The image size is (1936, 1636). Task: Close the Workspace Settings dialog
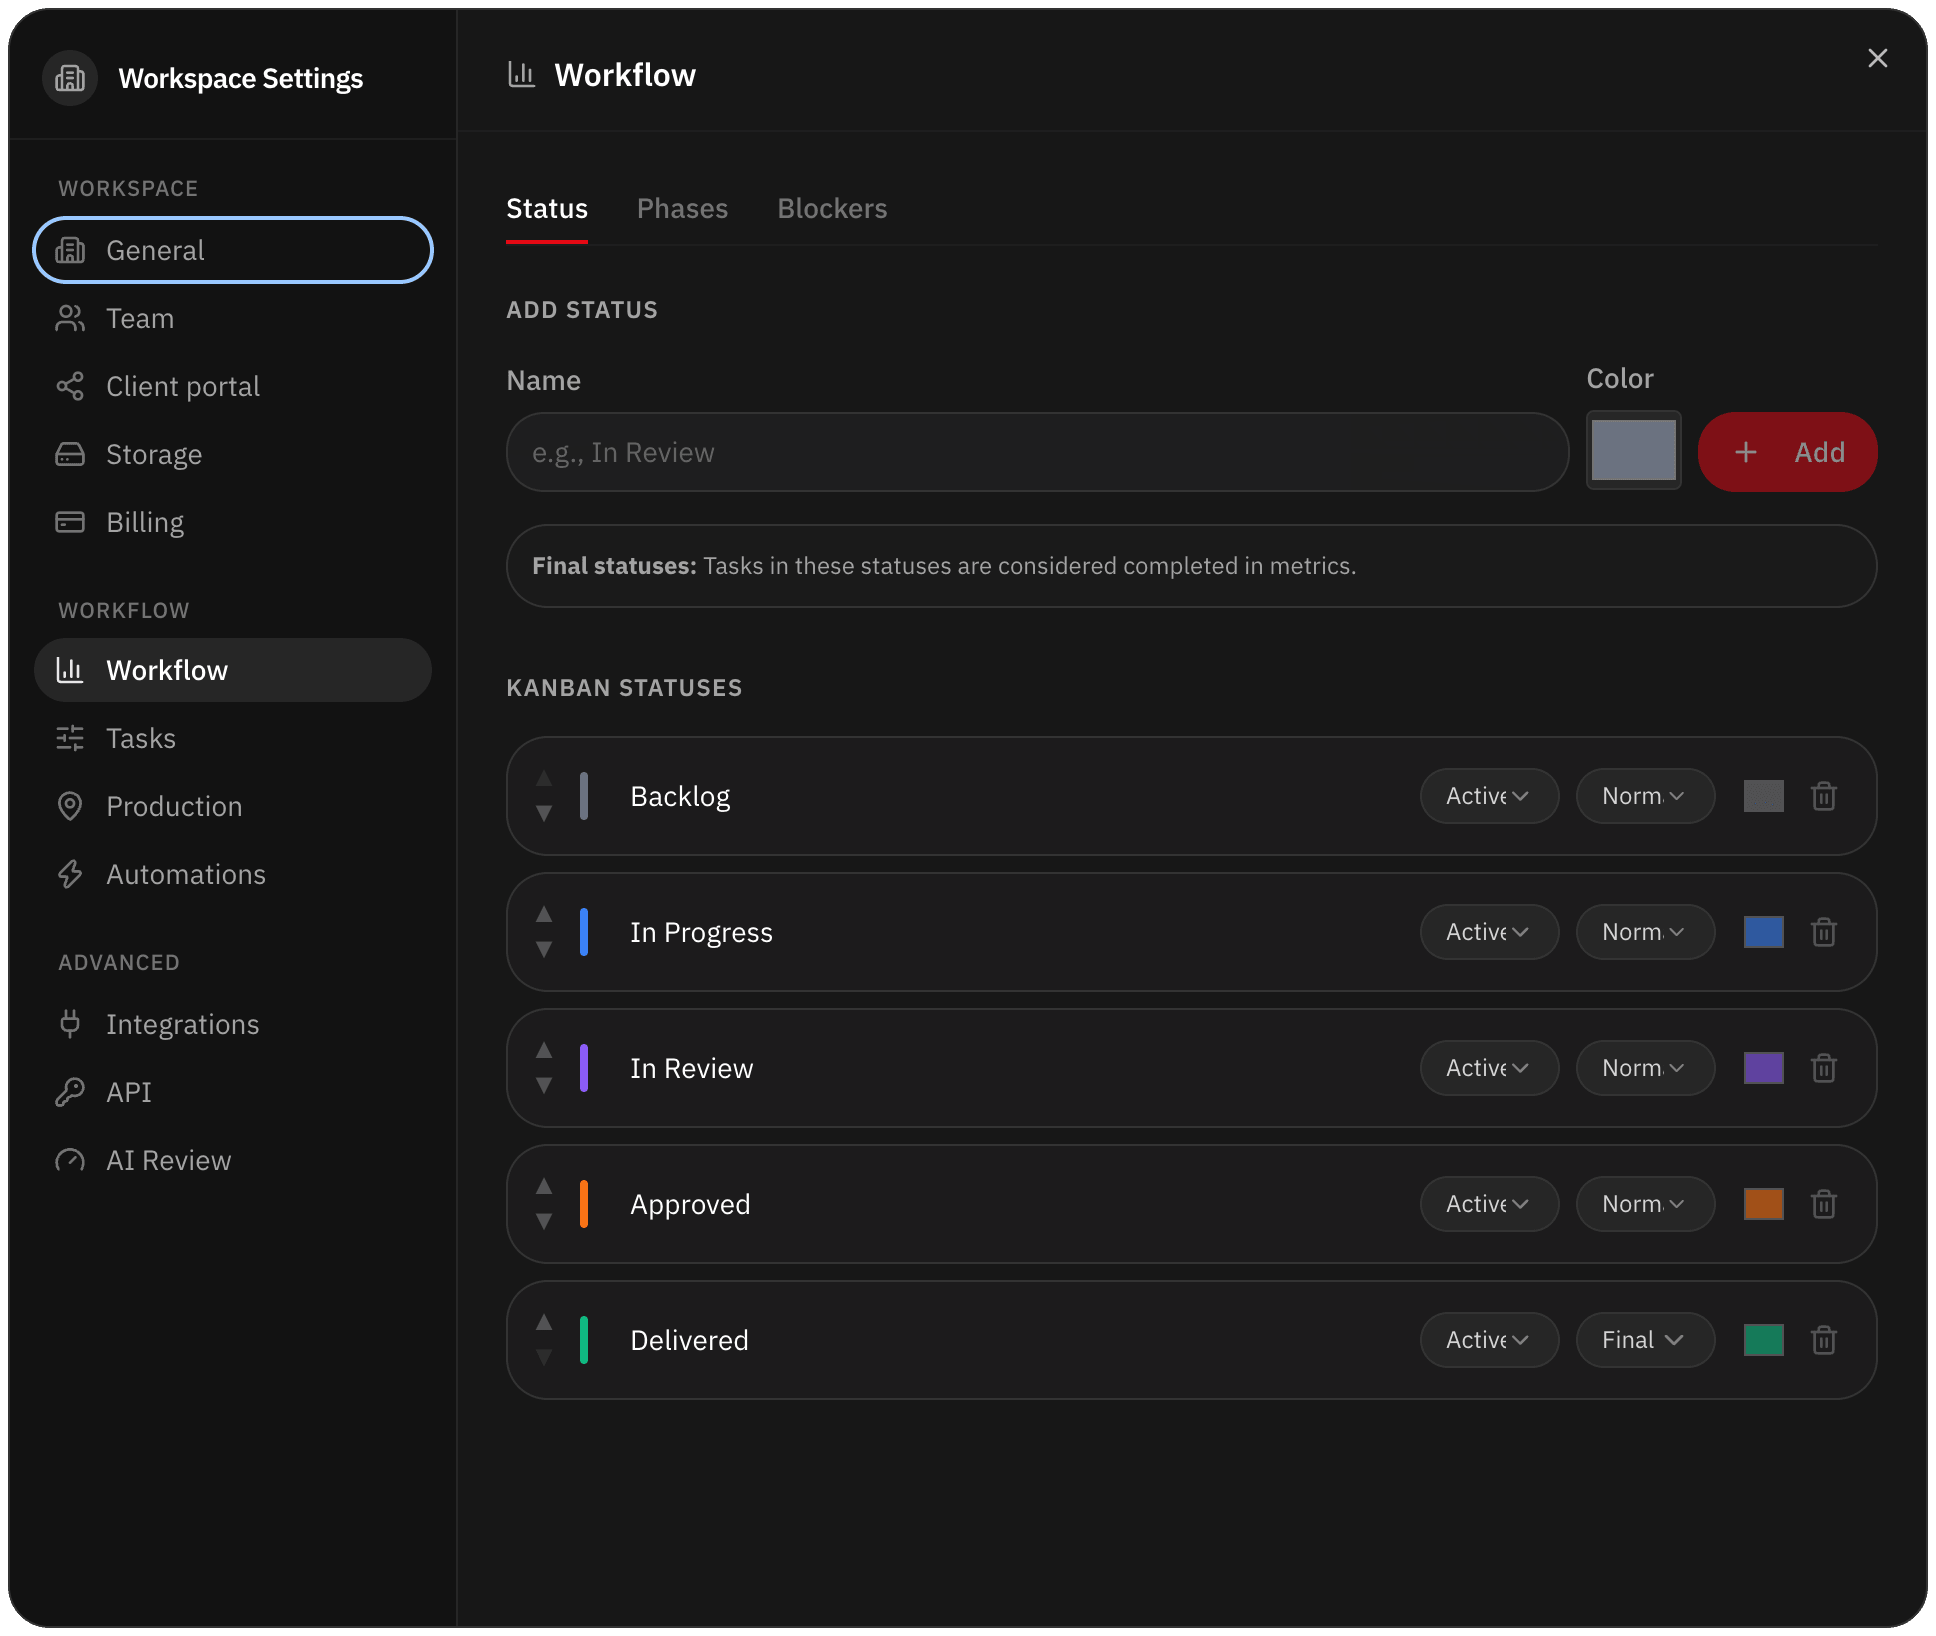coord(1877,58)
